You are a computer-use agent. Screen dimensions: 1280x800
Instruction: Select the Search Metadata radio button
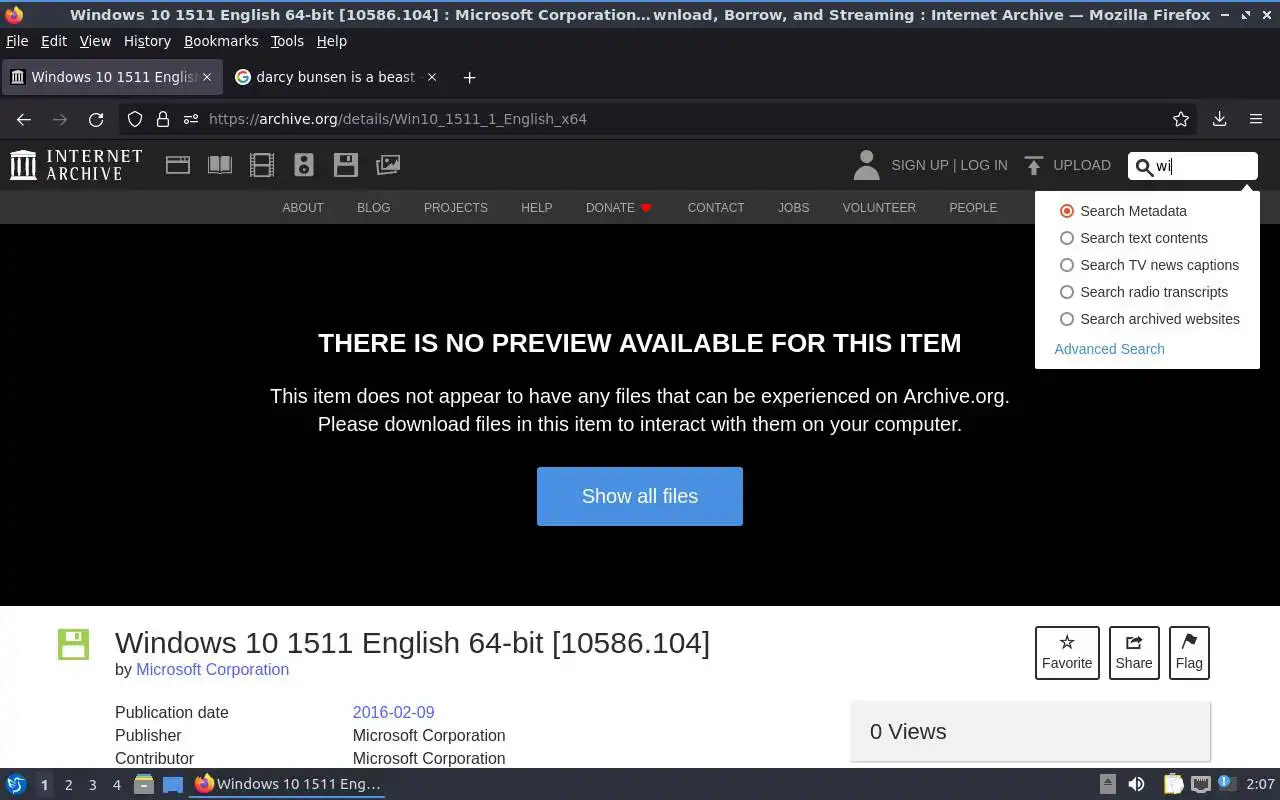pyautogui.click(x=1067, y=211)
